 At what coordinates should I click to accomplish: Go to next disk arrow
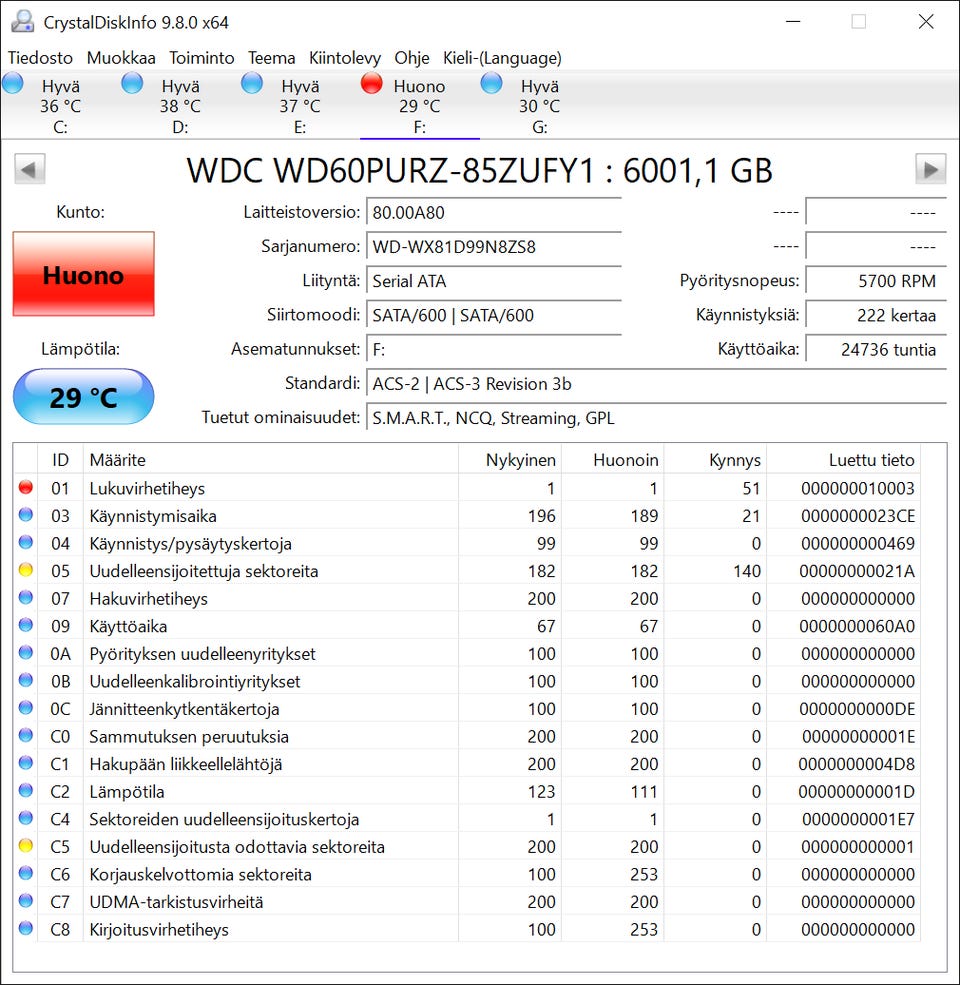(930, 169)
